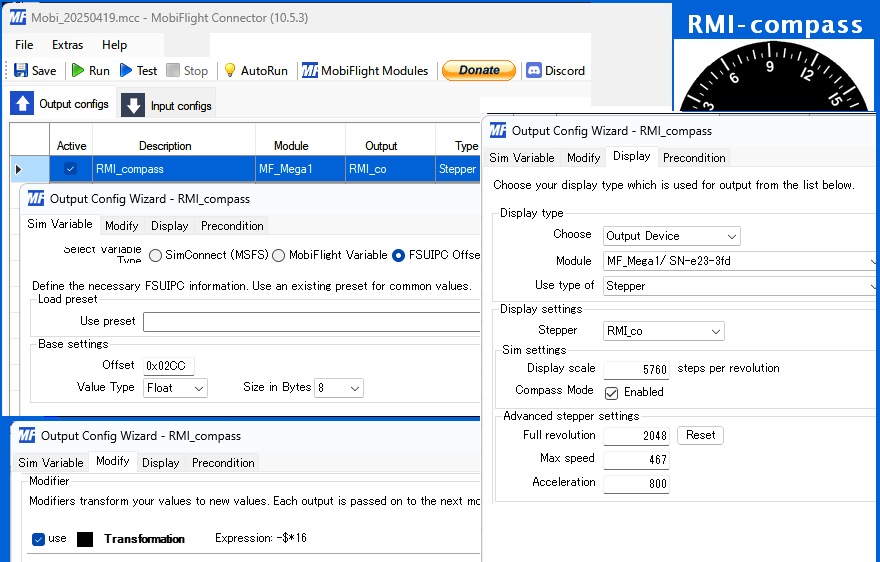
Task: Click the Expression -$*16 text
Action: (261, 538)
